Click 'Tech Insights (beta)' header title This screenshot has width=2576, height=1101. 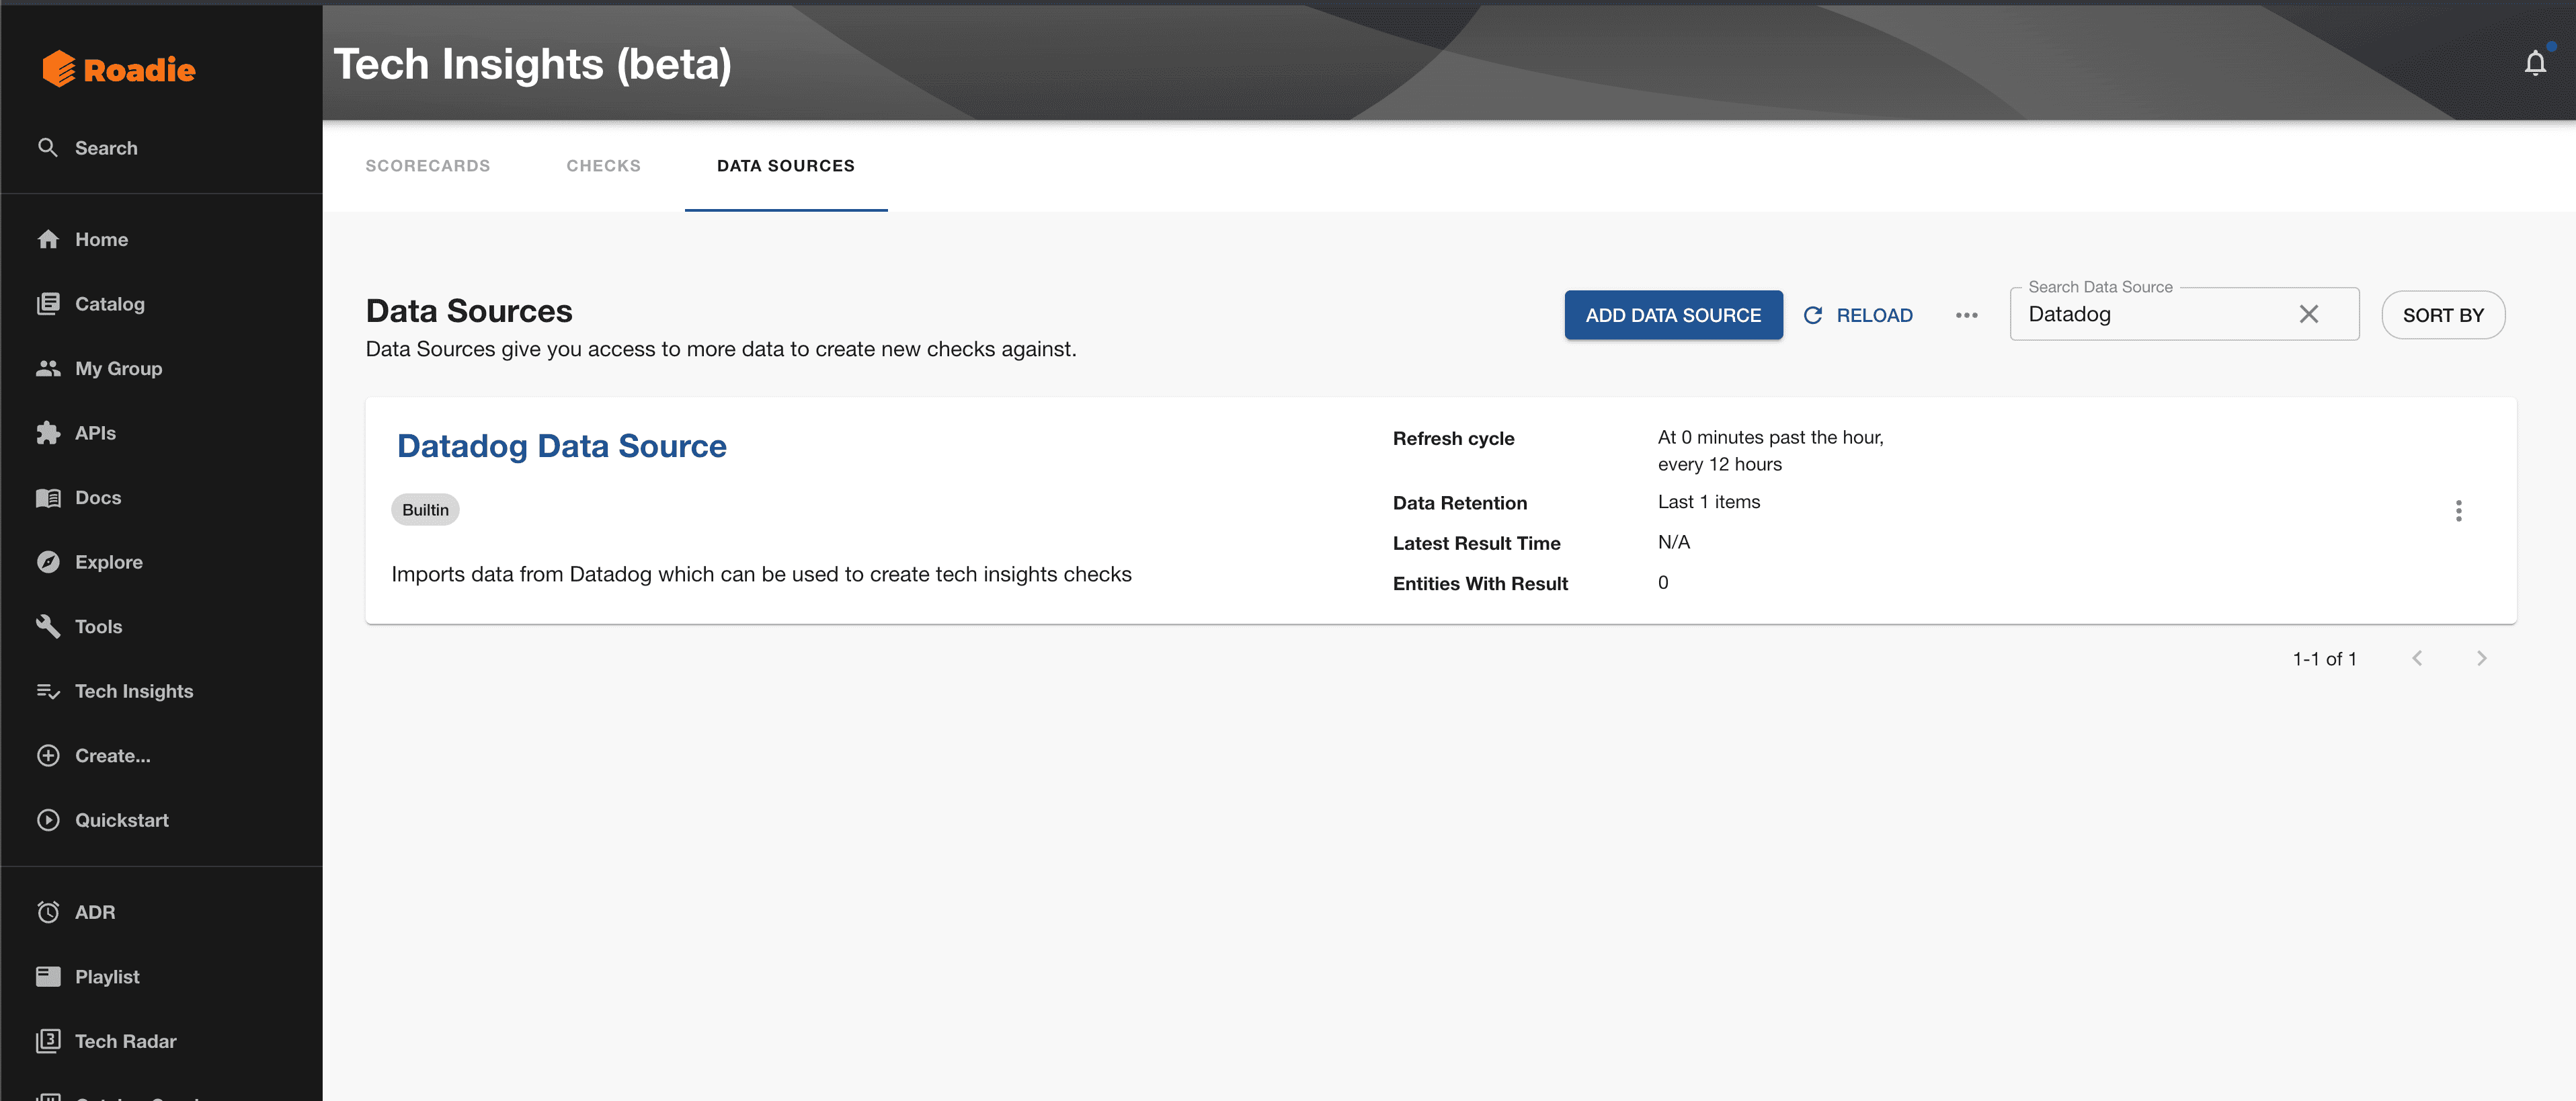(532, 64)
